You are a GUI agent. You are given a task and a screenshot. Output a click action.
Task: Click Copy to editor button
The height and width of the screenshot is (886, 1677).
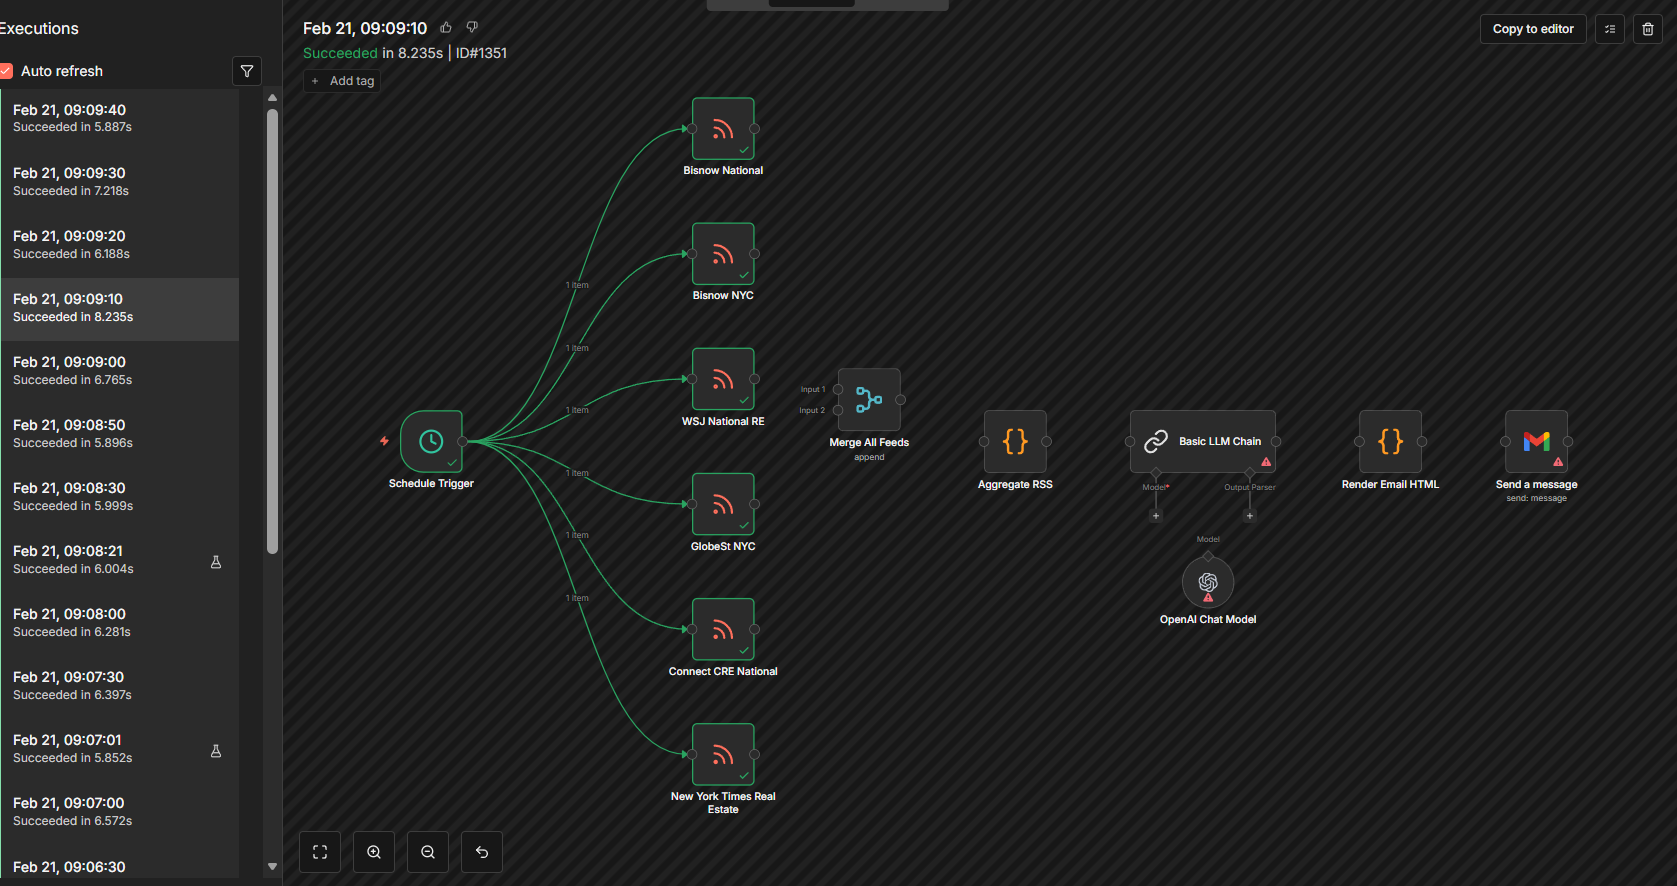(x=1533, y=29)
